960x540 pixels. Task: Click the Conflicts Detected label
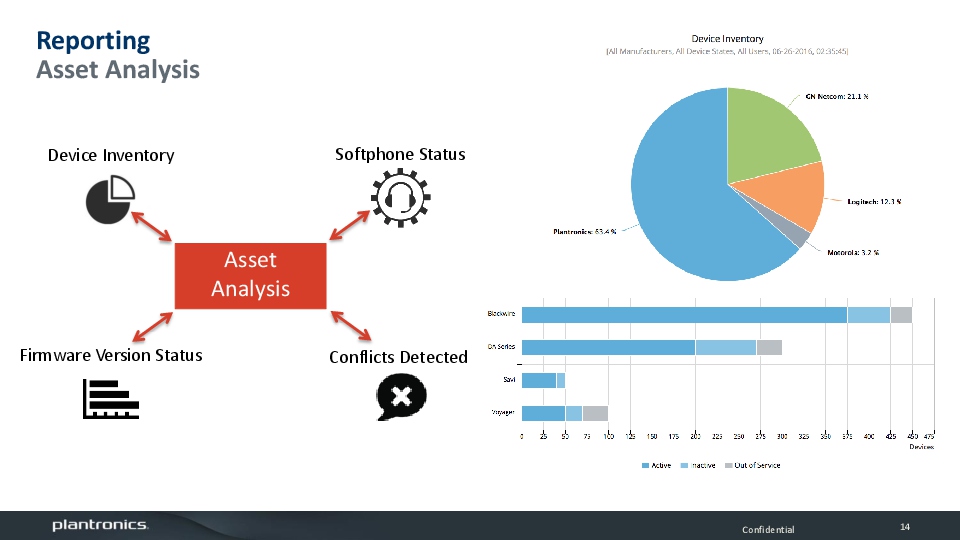point(398,357)
